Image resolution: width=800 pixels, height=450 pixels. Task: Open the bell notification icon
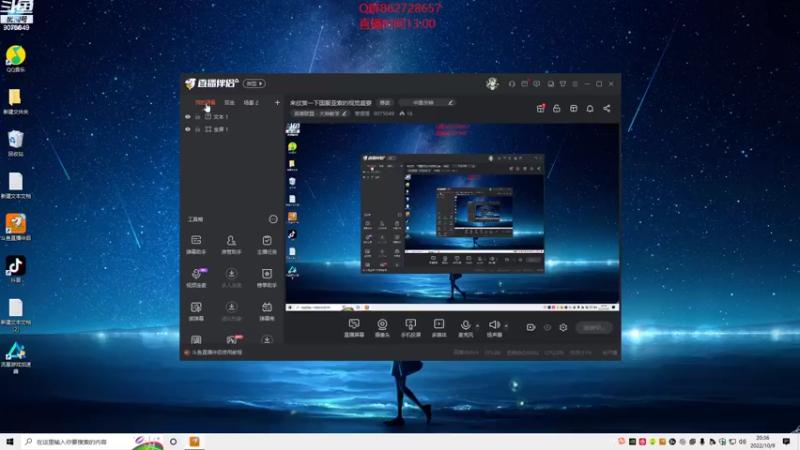590,108
